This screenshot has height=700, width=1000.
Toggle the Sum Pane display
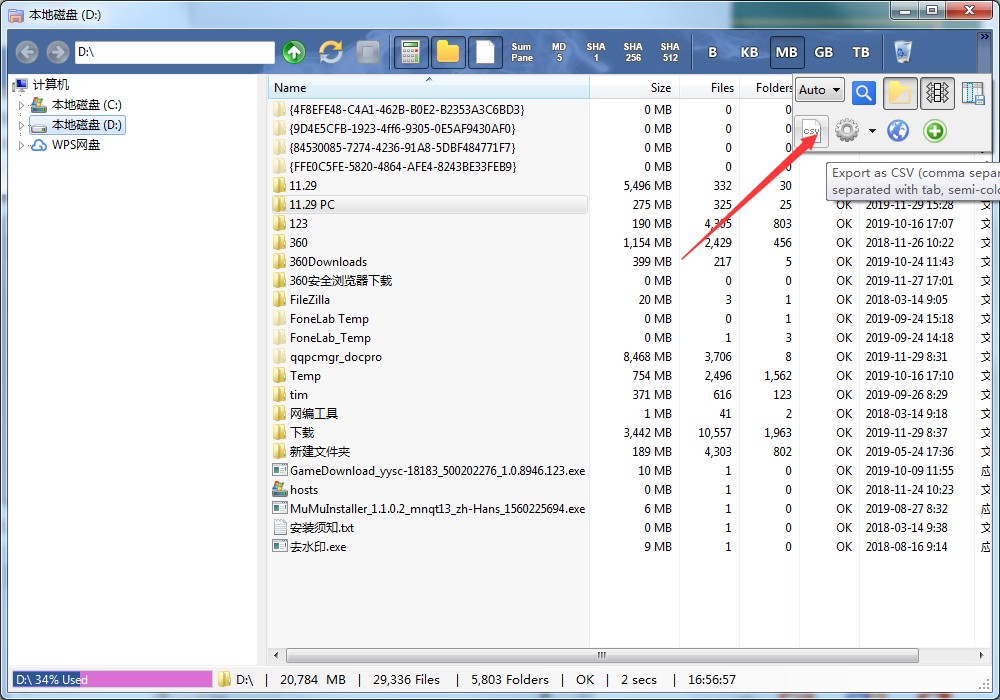(522, 52)
